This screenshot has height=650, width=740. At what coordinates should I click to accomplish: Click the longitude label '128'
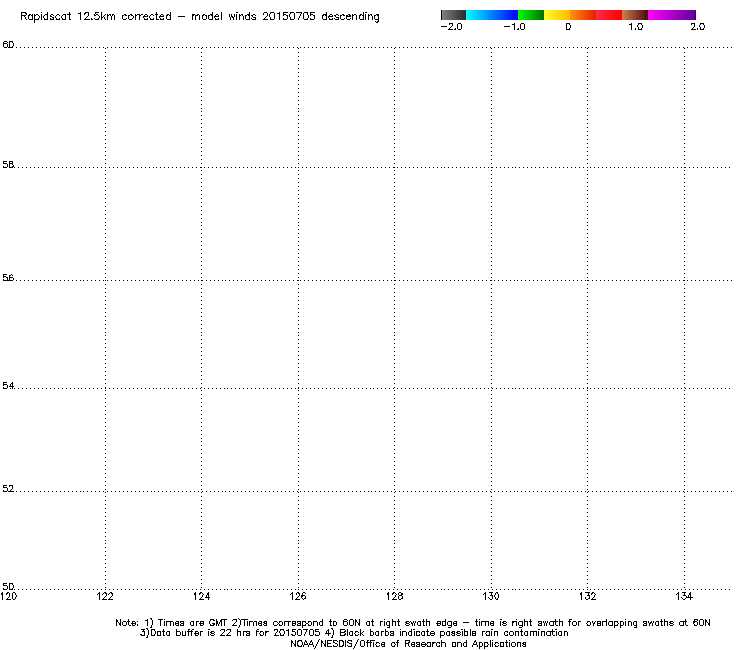[395, 597]
